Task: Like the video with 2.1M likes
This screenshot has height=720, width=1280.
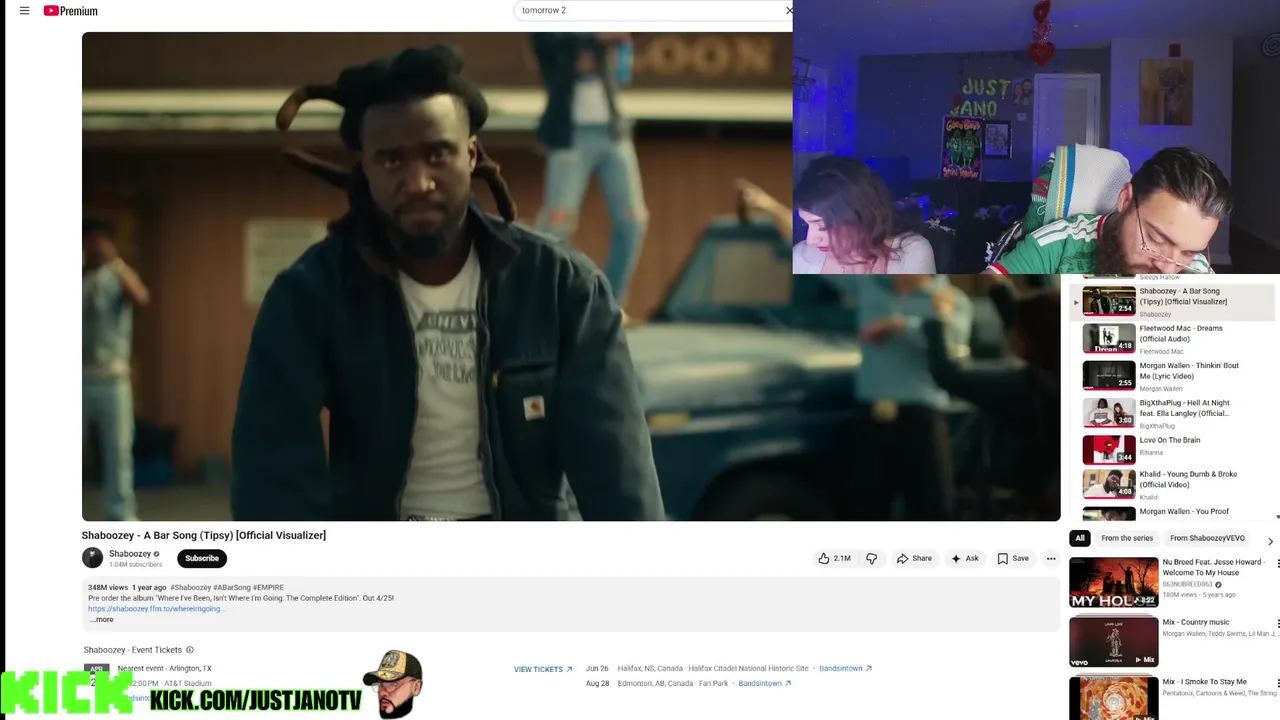Action: [x=834, y=558]
